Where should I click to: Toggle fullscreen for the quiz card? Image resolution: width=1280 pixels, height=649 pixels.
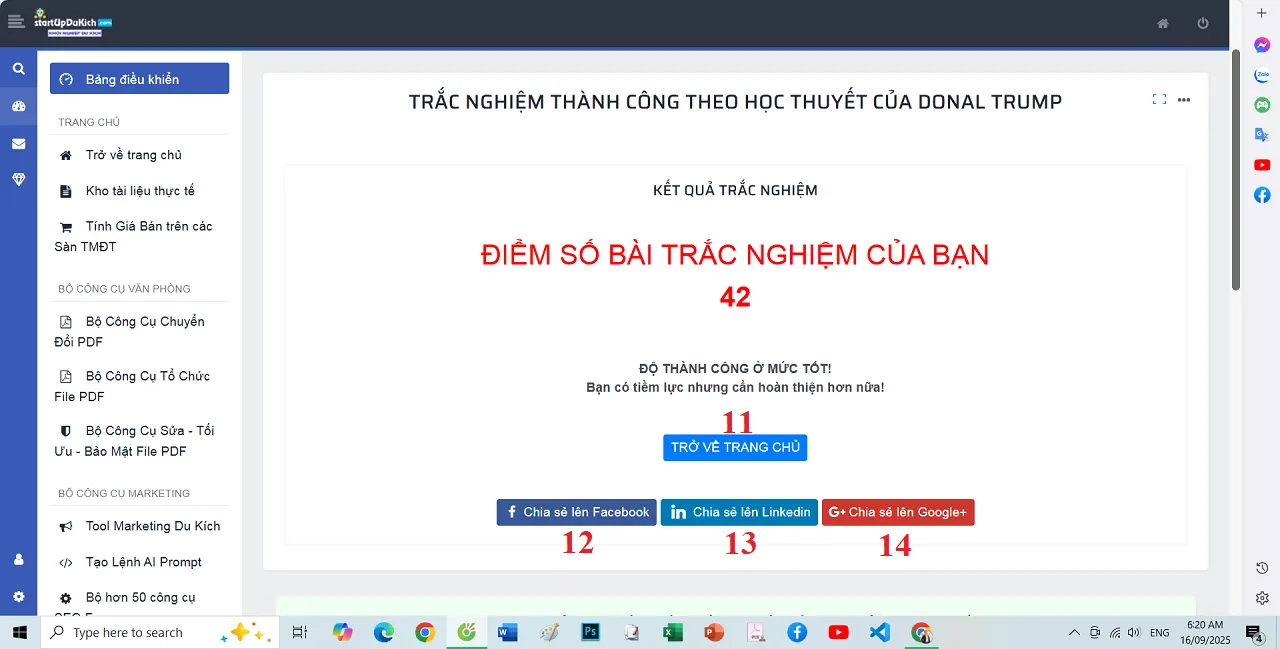pyautogui.click(x=1159, y=99)
